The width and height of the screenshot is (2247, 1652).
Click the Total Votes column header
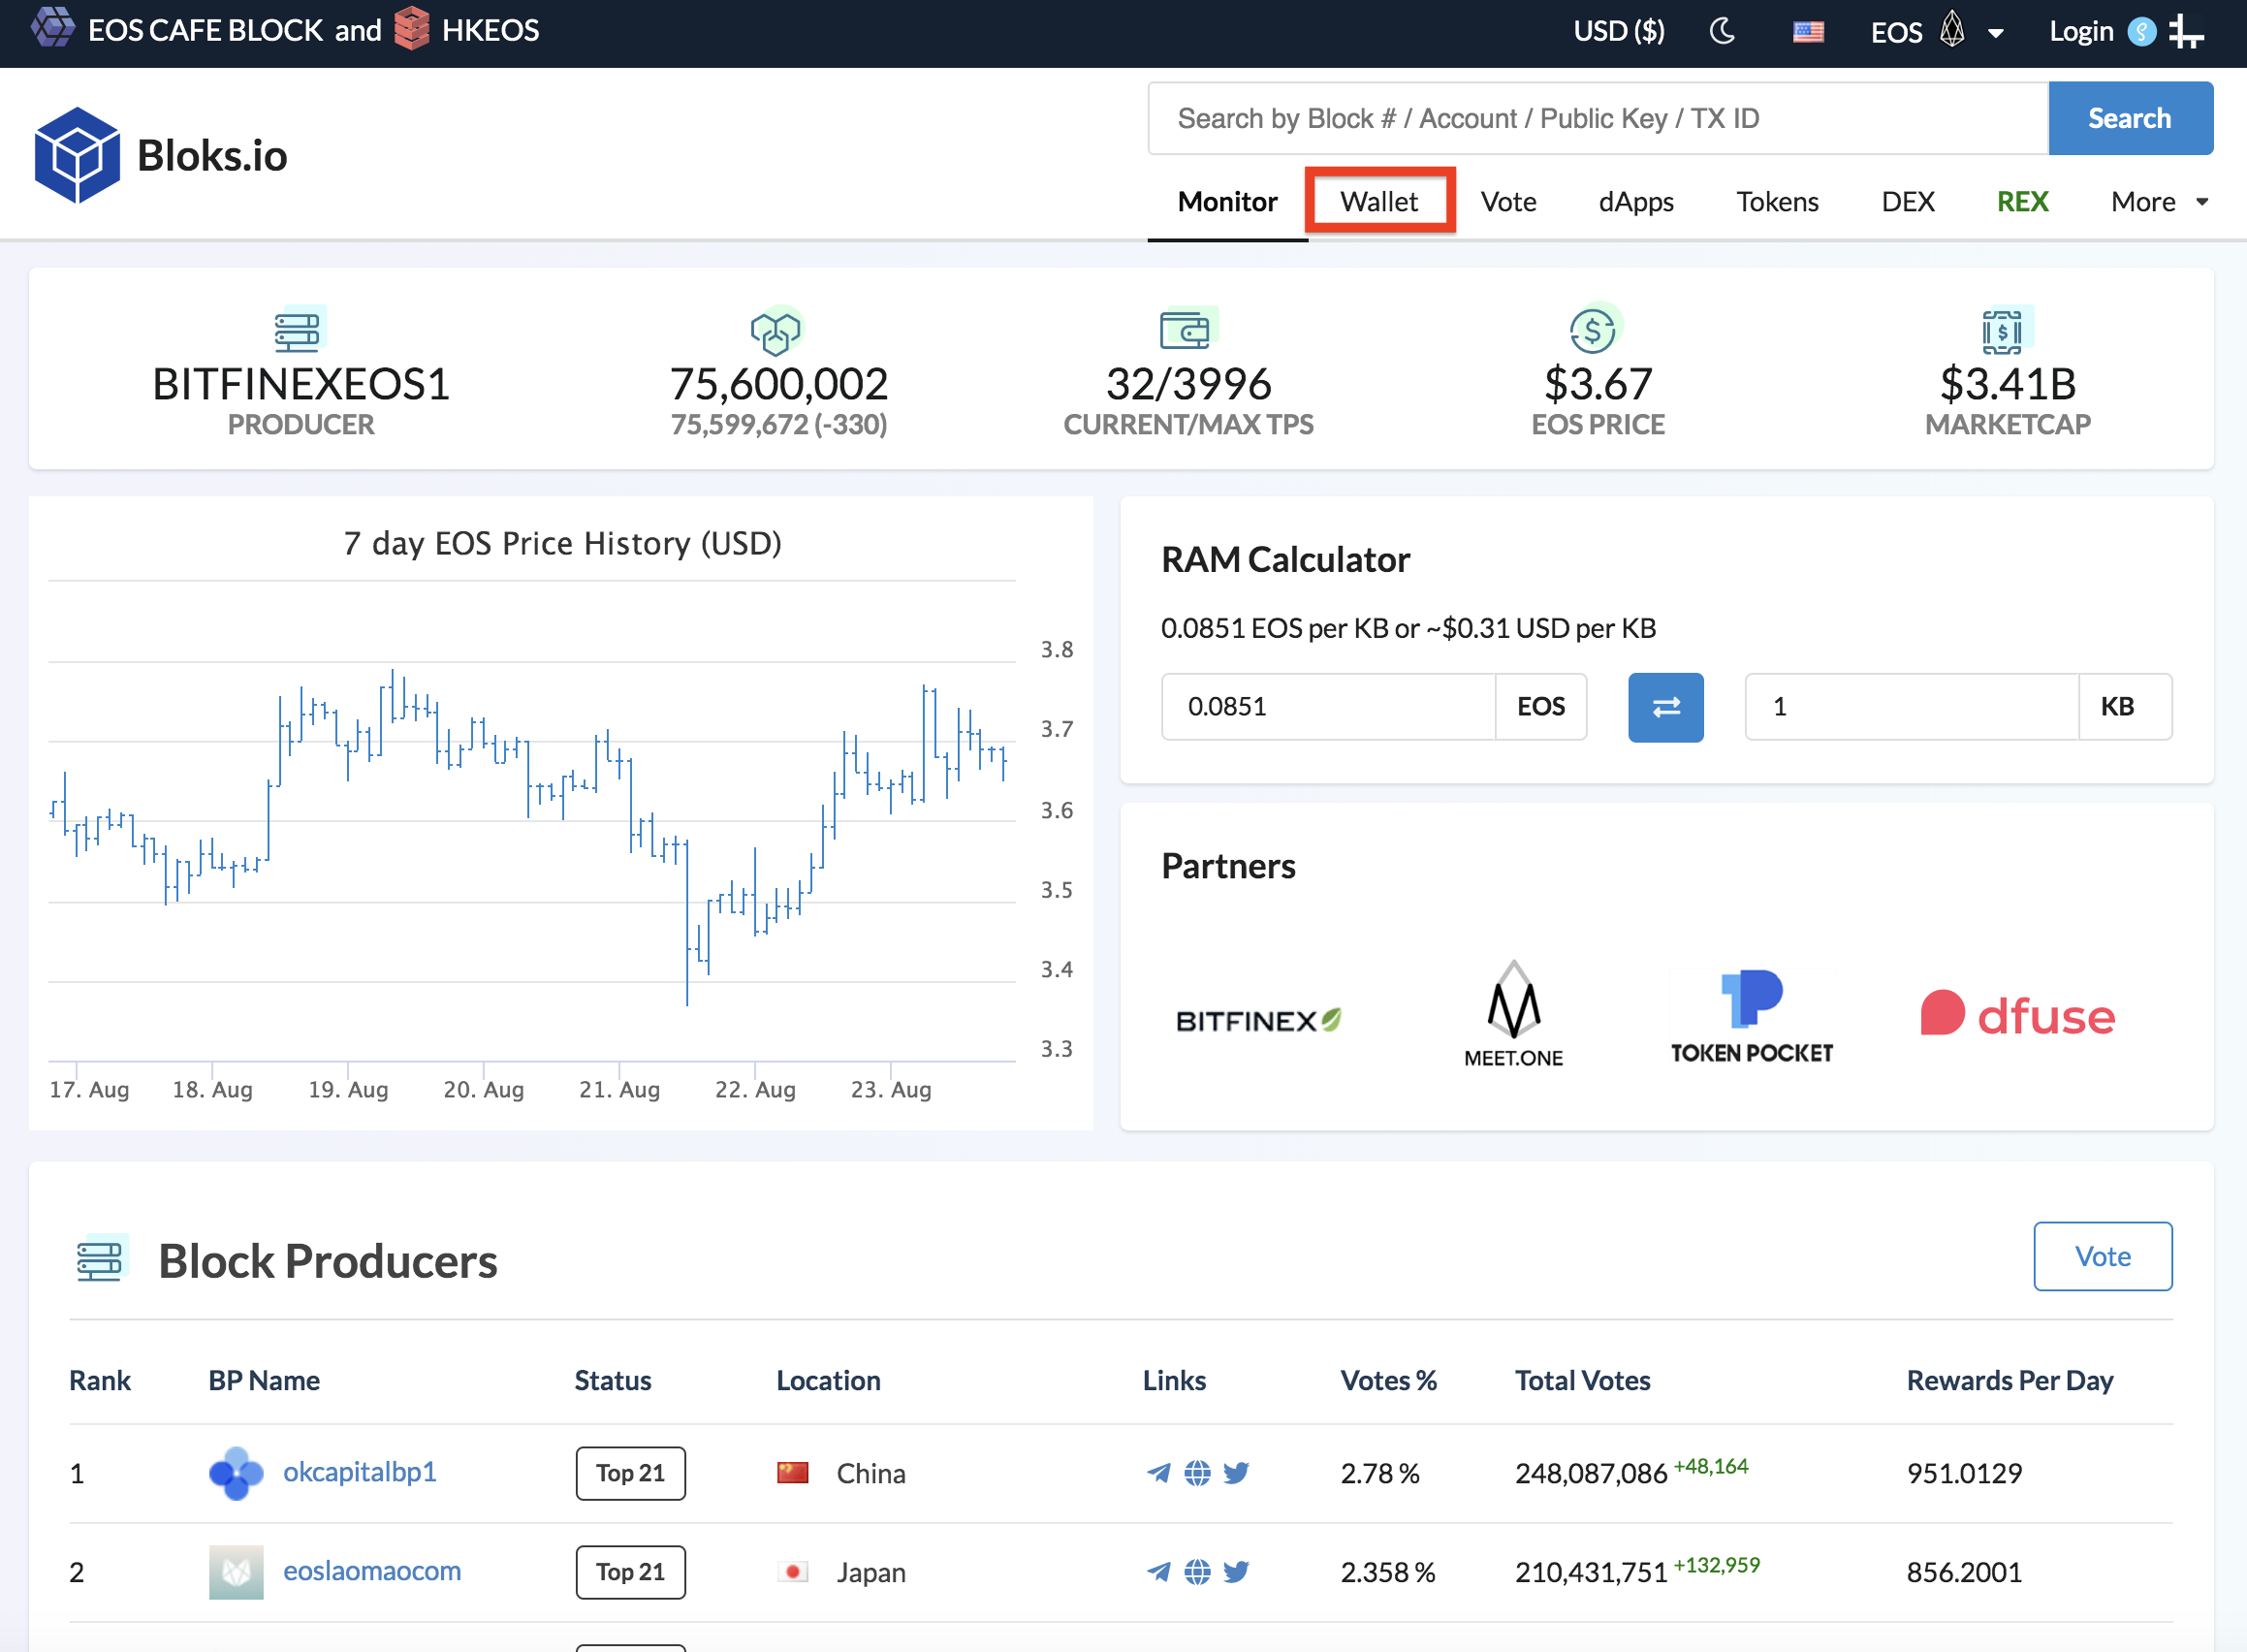coord(1582,1380)
